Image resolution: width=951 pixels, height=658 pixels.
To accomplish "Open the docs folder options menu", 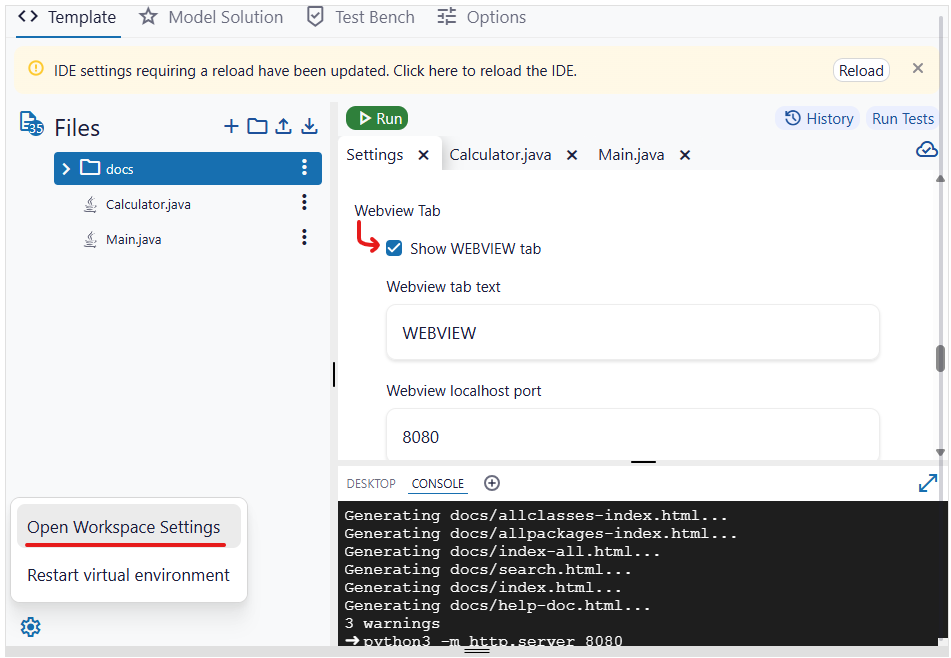I will click(x=304, y=168).
